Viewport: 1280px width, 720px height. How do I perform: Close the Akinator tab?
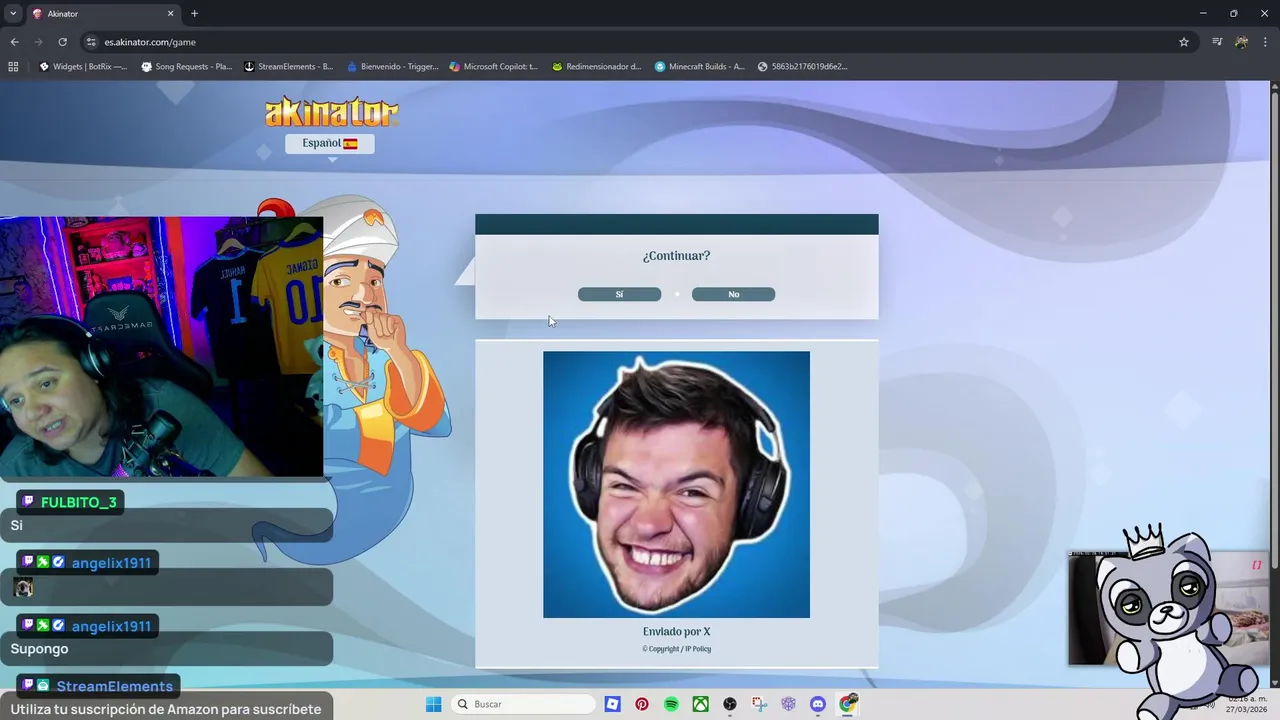[x=170, y=14]
